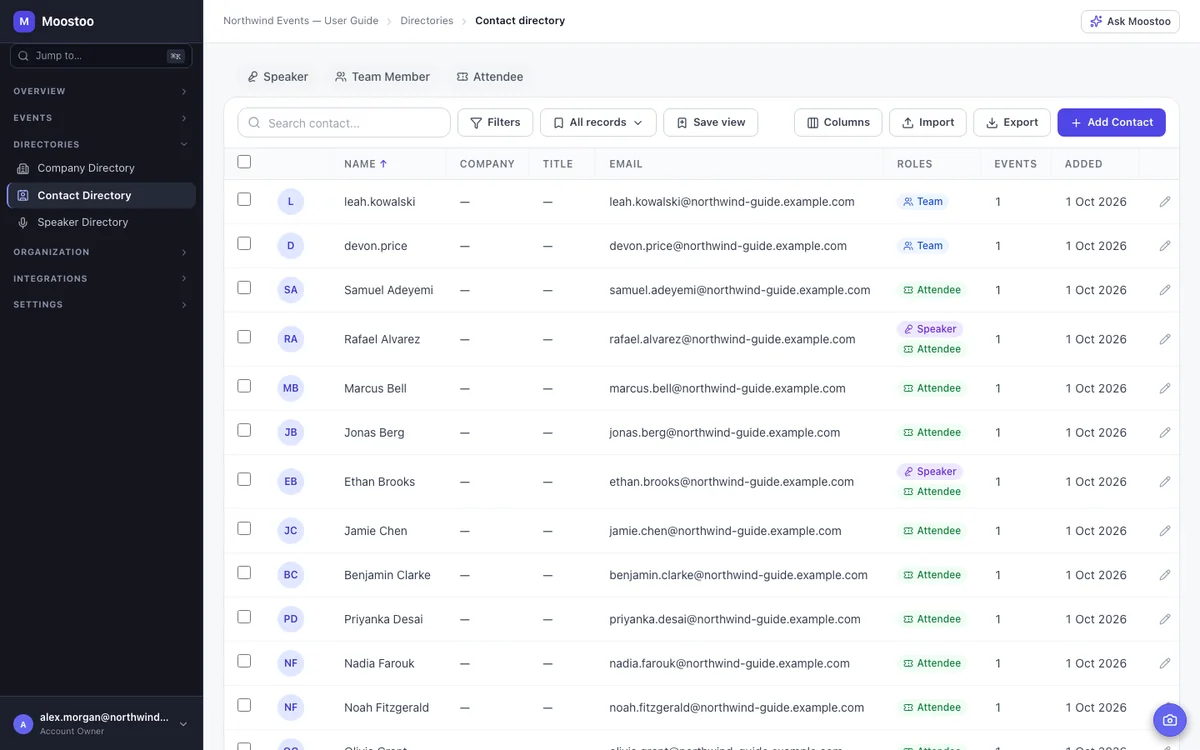Edit Ethan Brooks via pencil icon
The image size is (1200, 750).
(x=1165, y=482)
